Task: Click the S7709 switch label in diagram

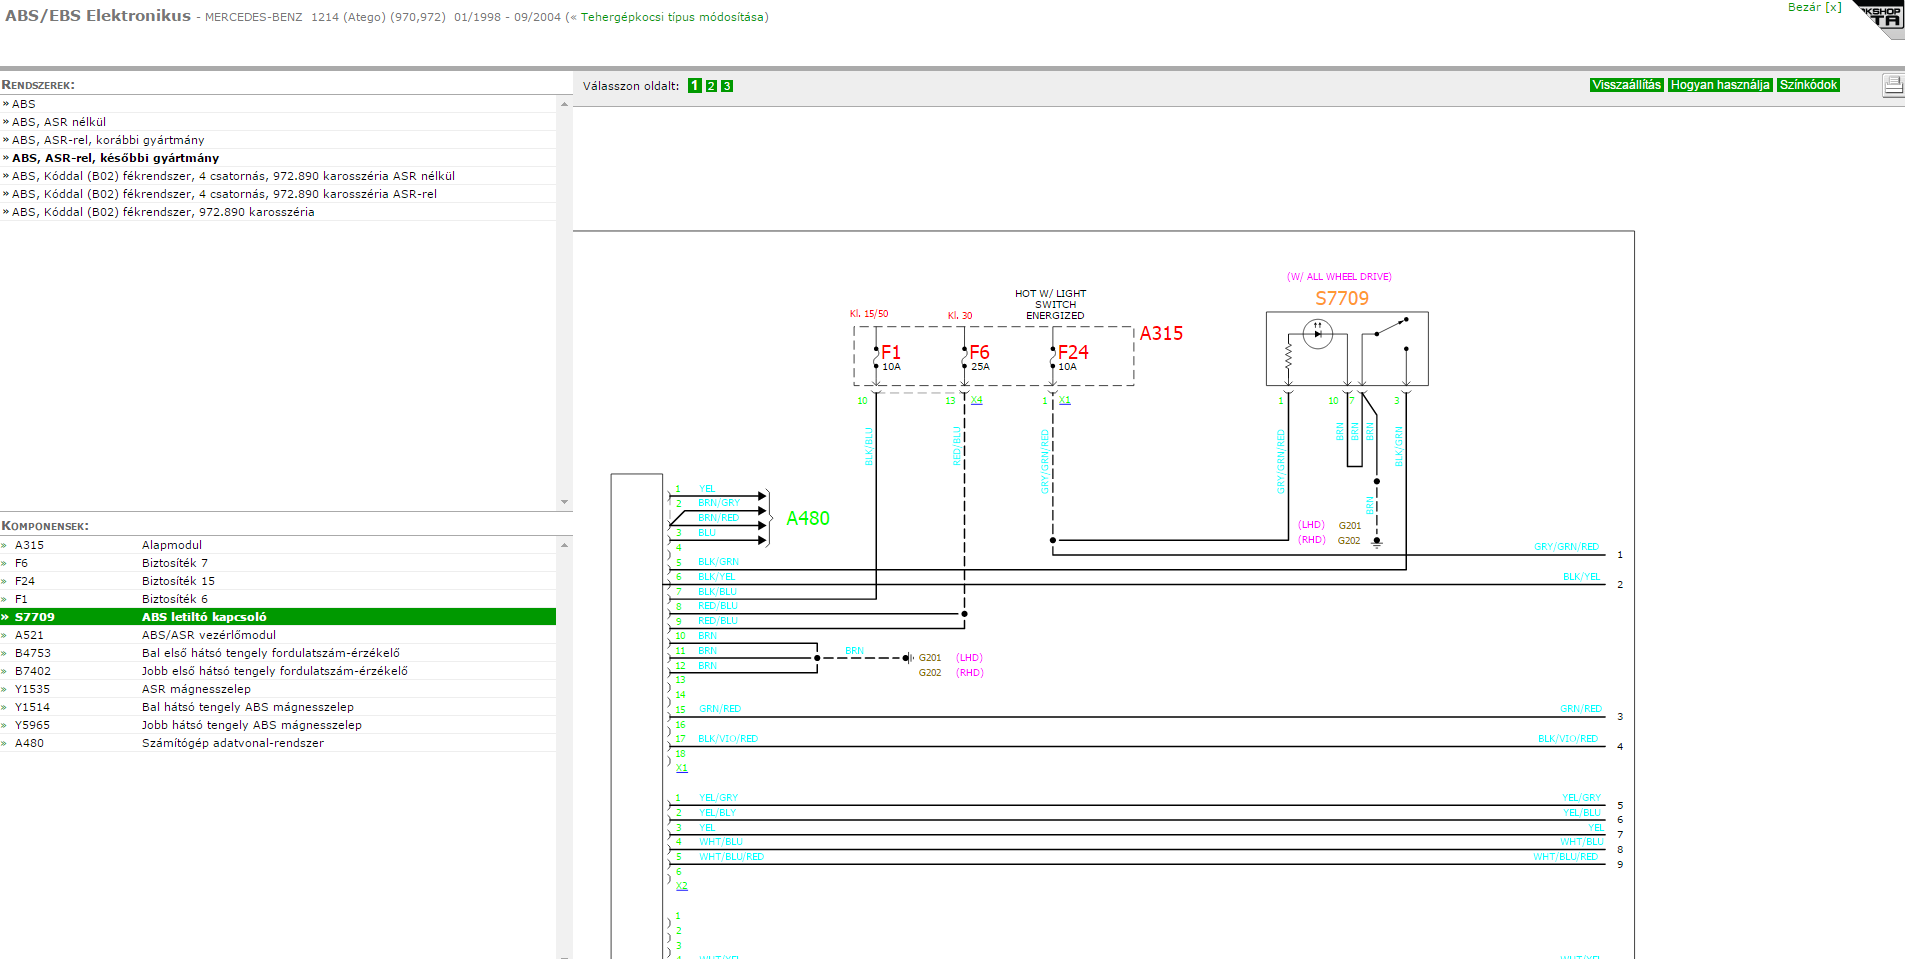Action: [1341, 298]
